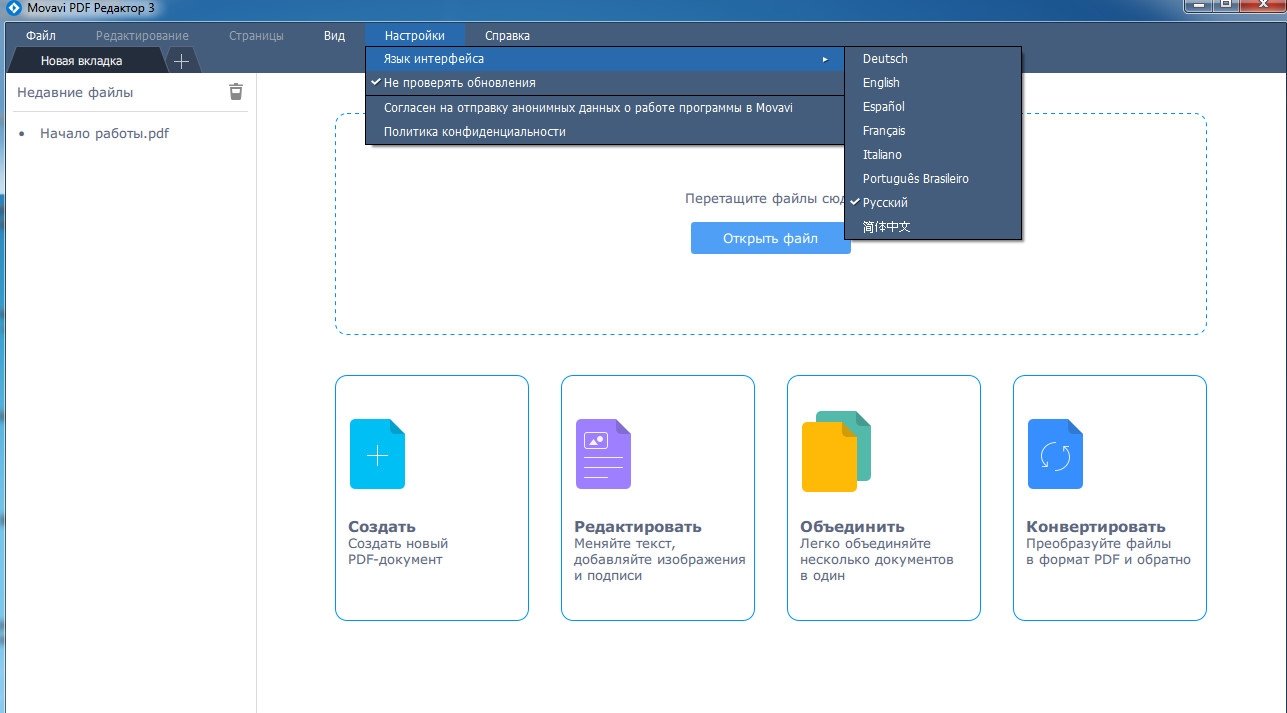Choose English from the language list

[x=881, y=83]
